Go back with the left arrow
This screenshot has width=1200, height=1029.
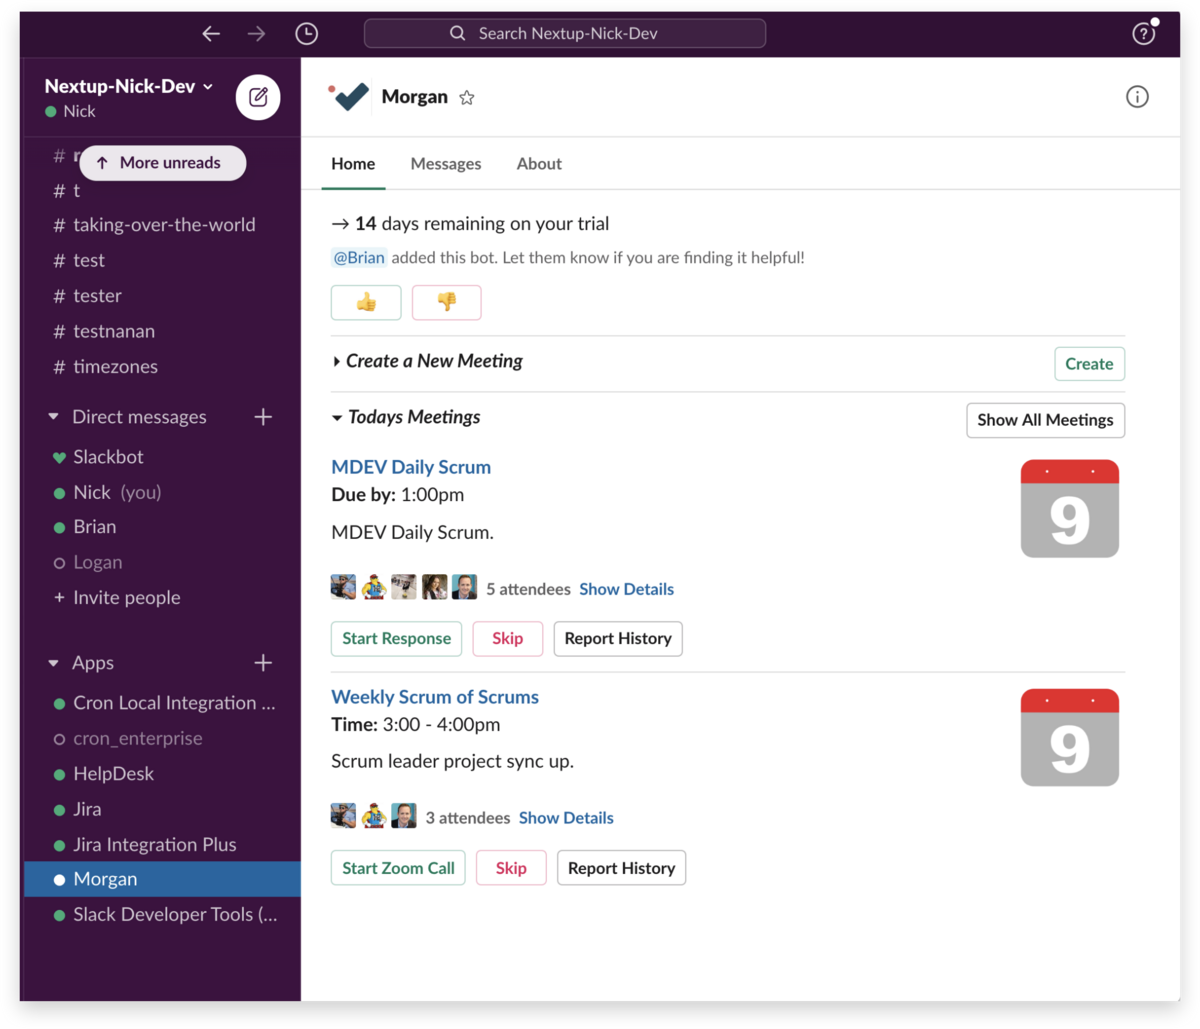[211, 34]
